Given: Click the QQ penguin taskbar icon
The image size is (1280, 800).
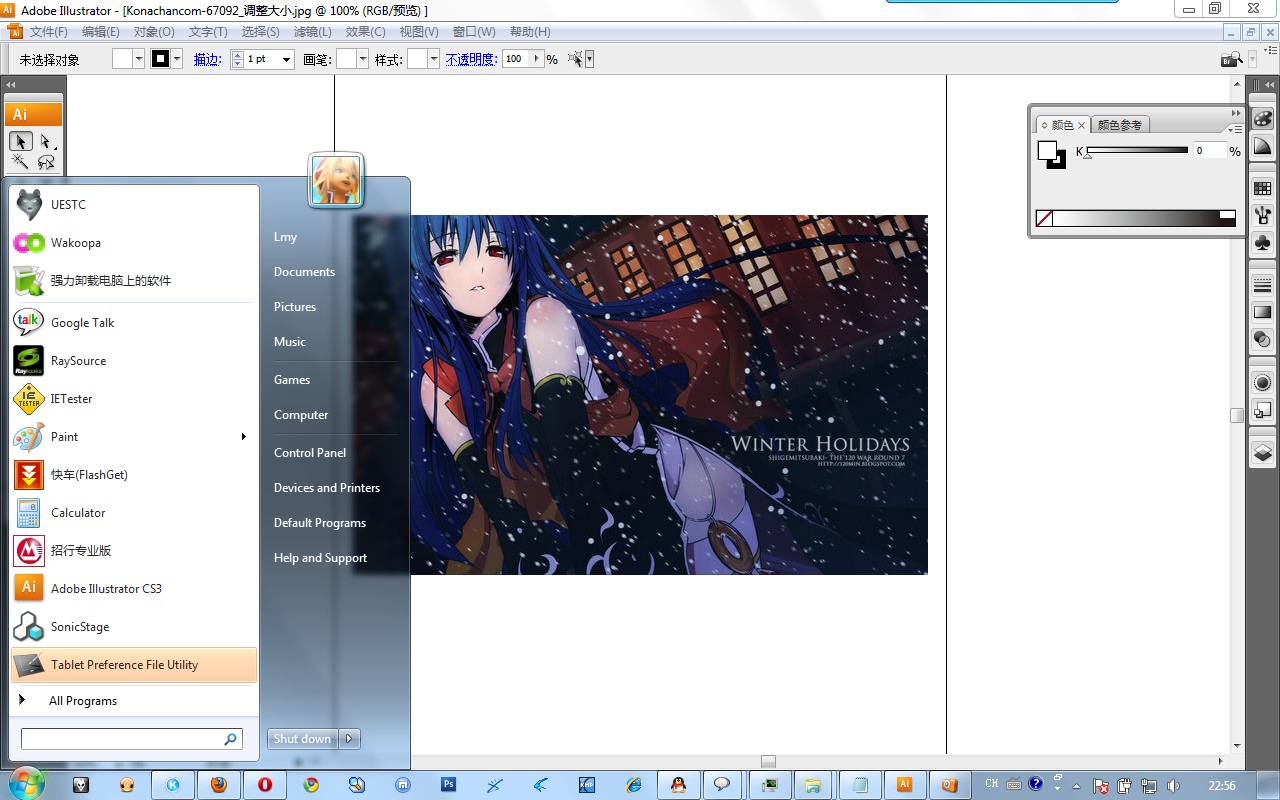Looking at the screenshot, I should (x=679, y=785).
